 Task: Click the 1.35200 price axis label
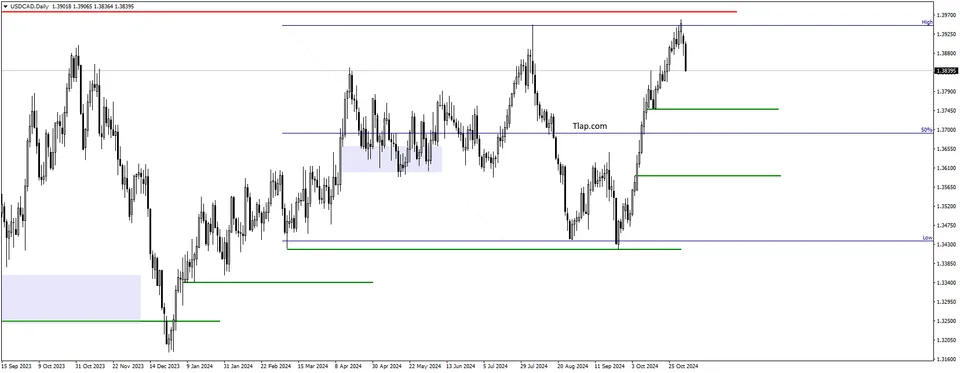[947, 206]
